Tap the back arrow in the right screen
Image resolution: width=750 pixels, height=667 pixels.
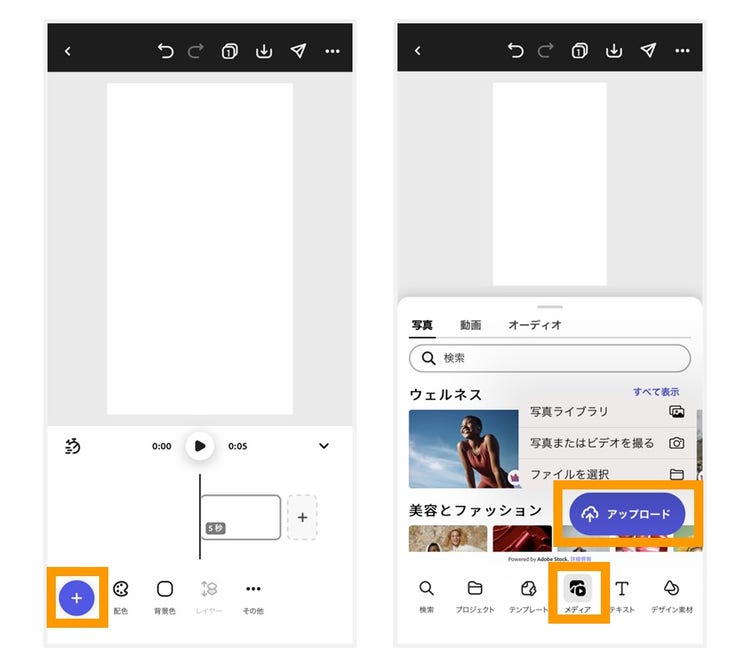(418, 50)
